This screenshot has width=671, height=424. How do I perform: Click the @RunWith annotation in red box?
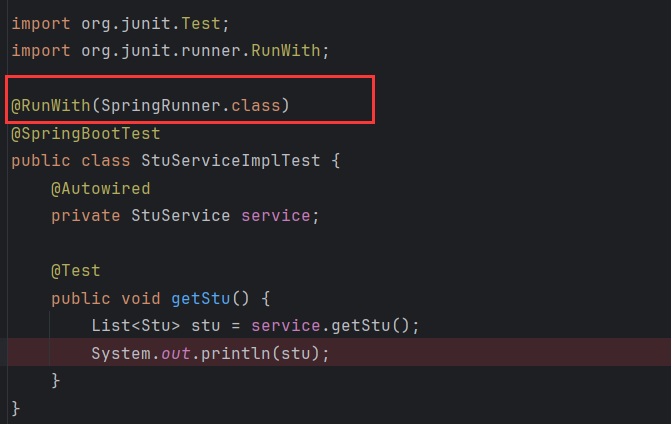click(51, 106)
